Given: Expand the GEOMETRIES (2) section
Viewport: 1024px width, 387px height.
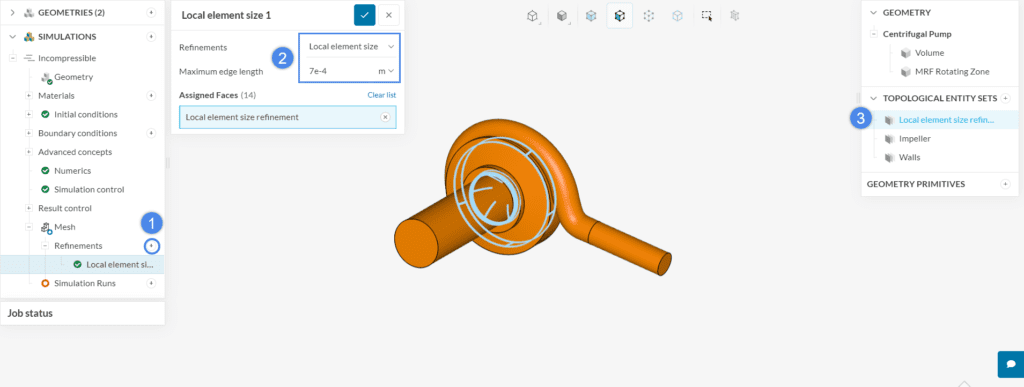Looking at the screenshot, I should pos(12,12).
